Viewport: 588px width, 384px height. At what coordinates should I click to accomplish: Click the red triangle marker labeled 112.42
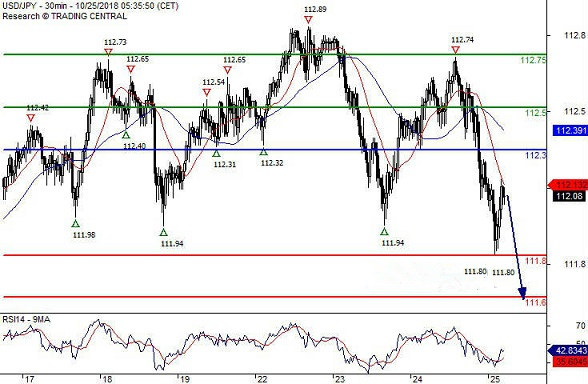click(31, 118)
